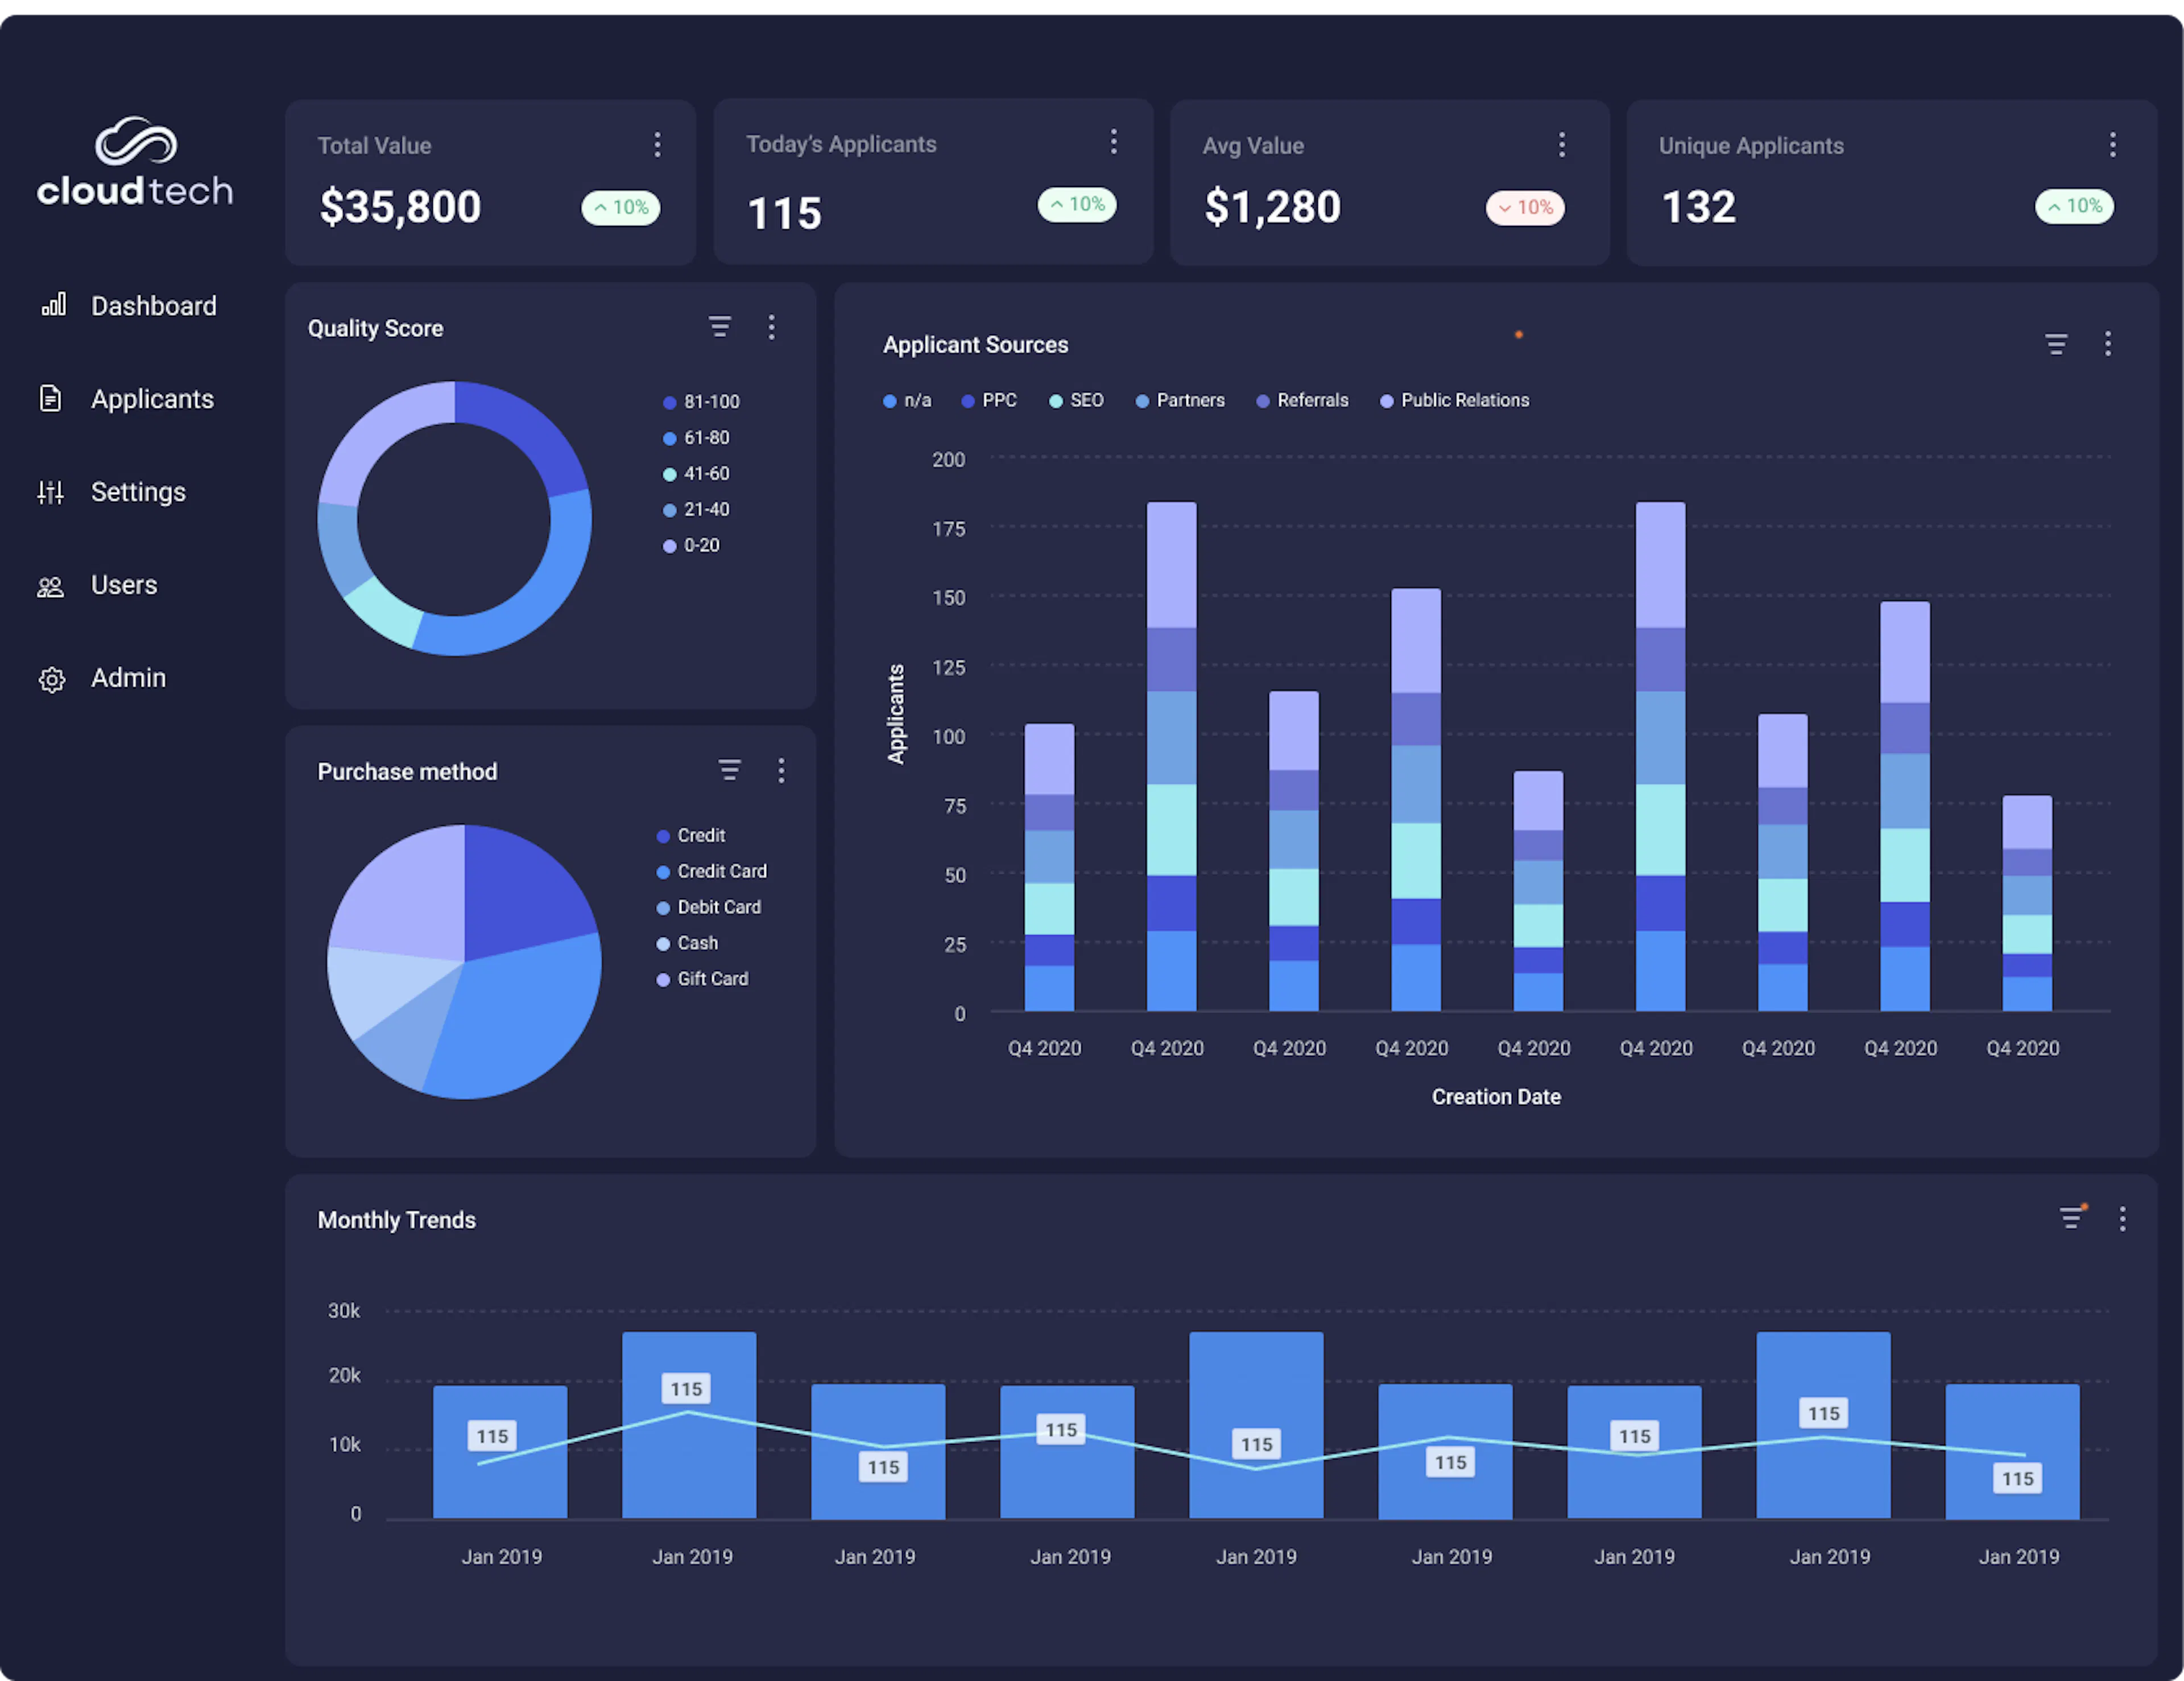Click the green 10% badge on Unique Applicants
This screenshot has width=2184, height=1681.
click(x=2074, y=206)
